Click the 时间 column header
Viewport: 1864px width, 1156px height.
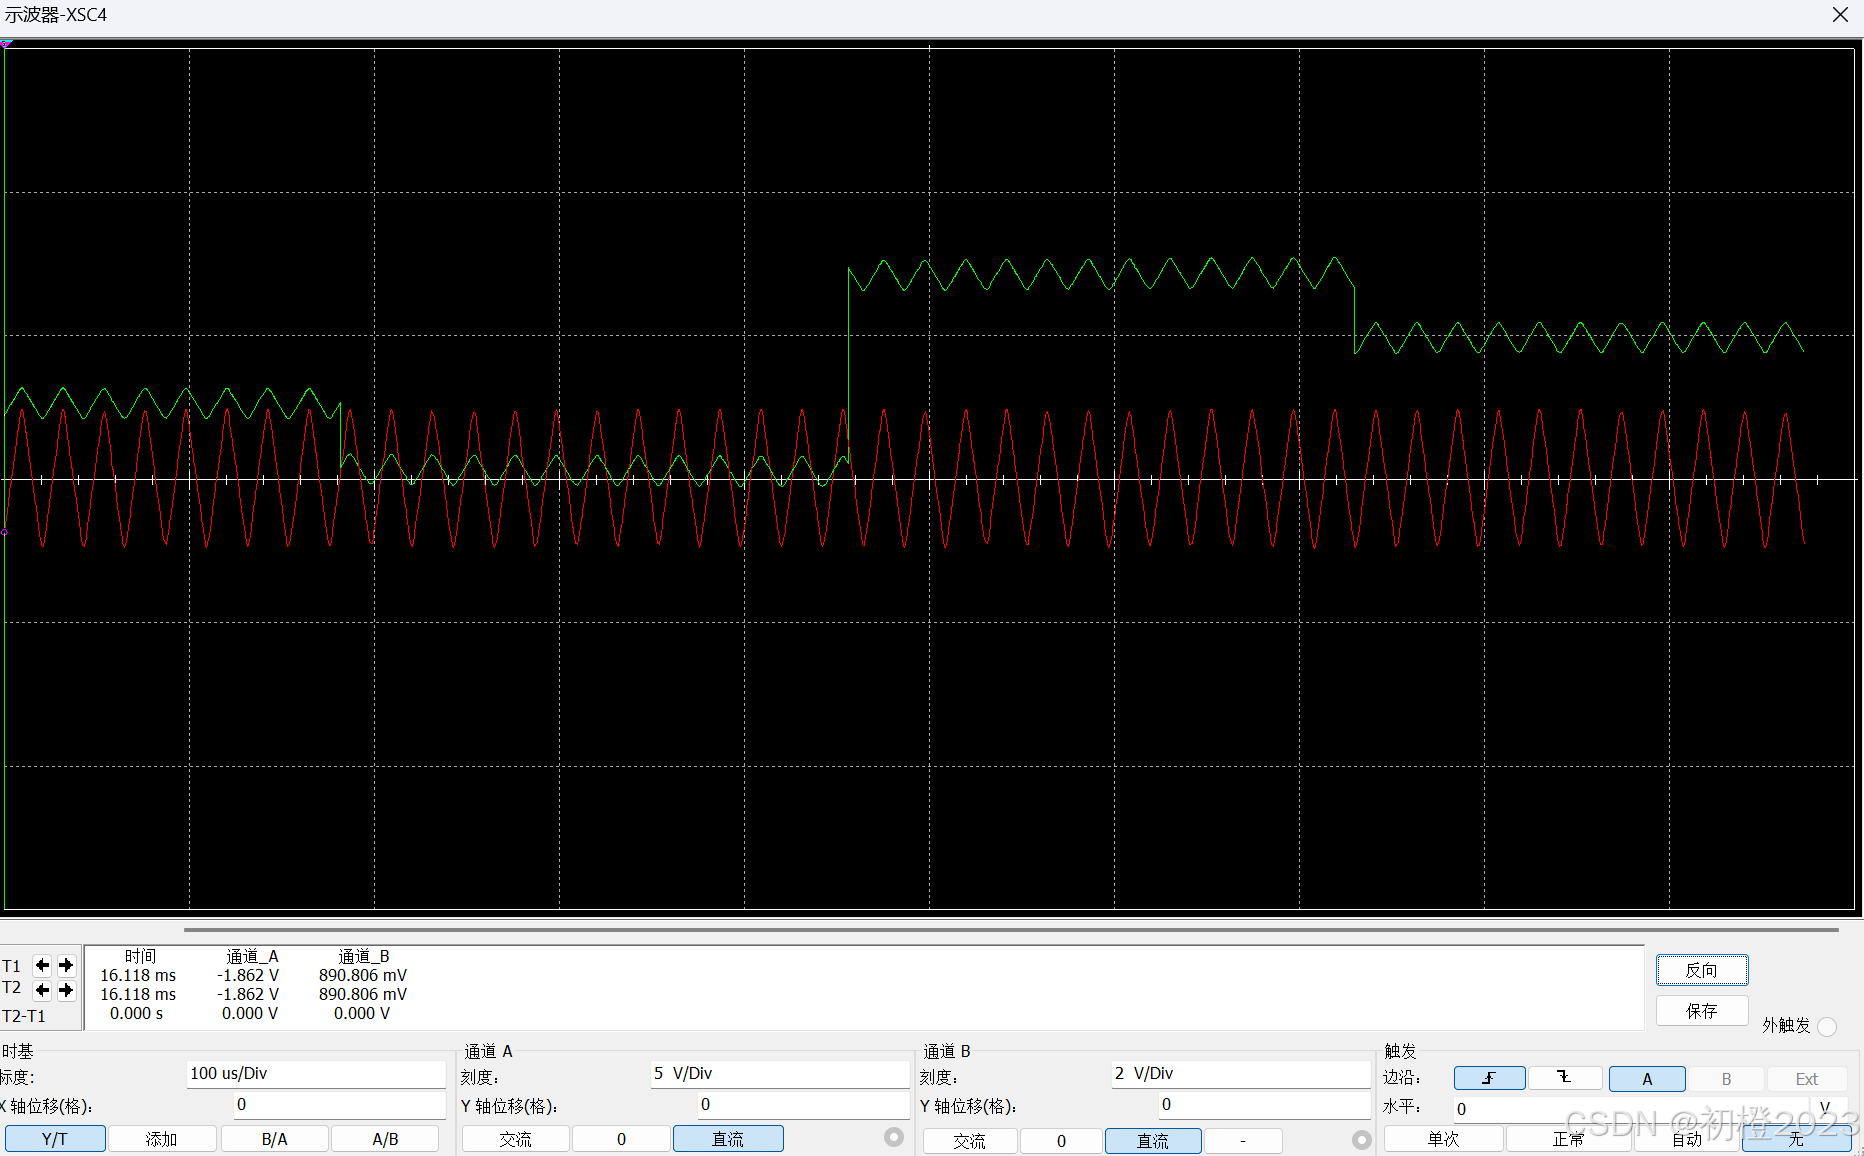coord(140,957)
